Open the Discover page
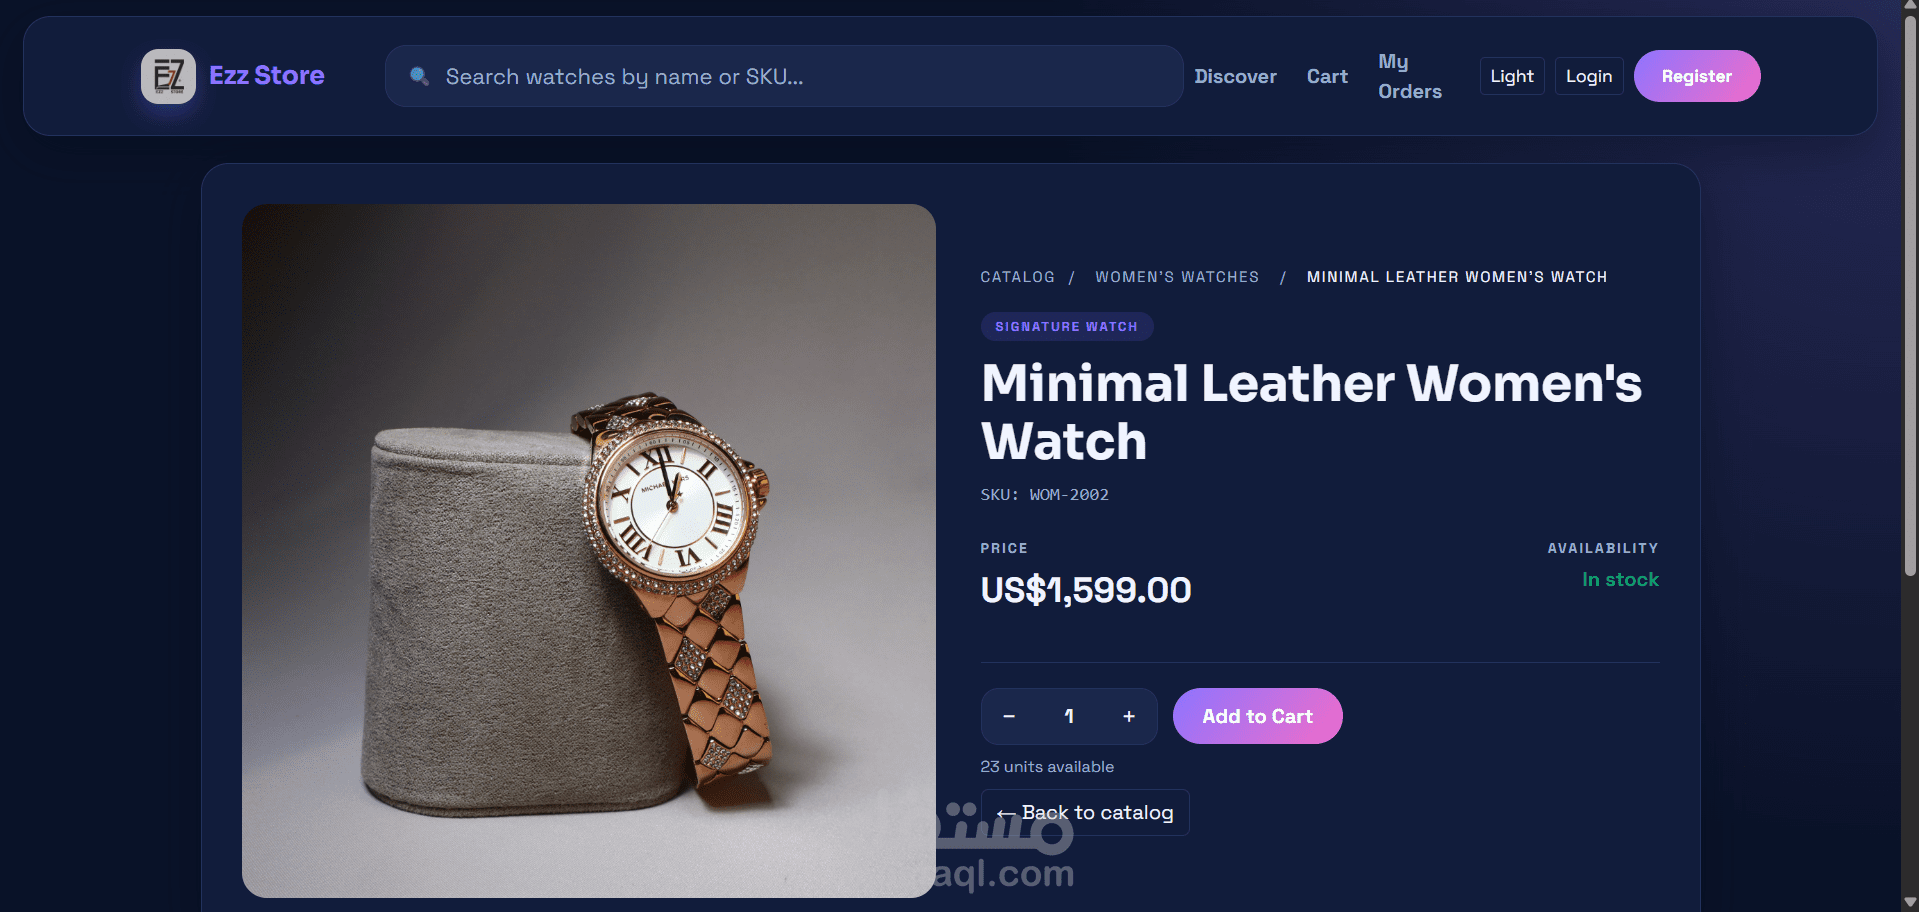This screenshot has width=1919, height=912. (1235, 76)
